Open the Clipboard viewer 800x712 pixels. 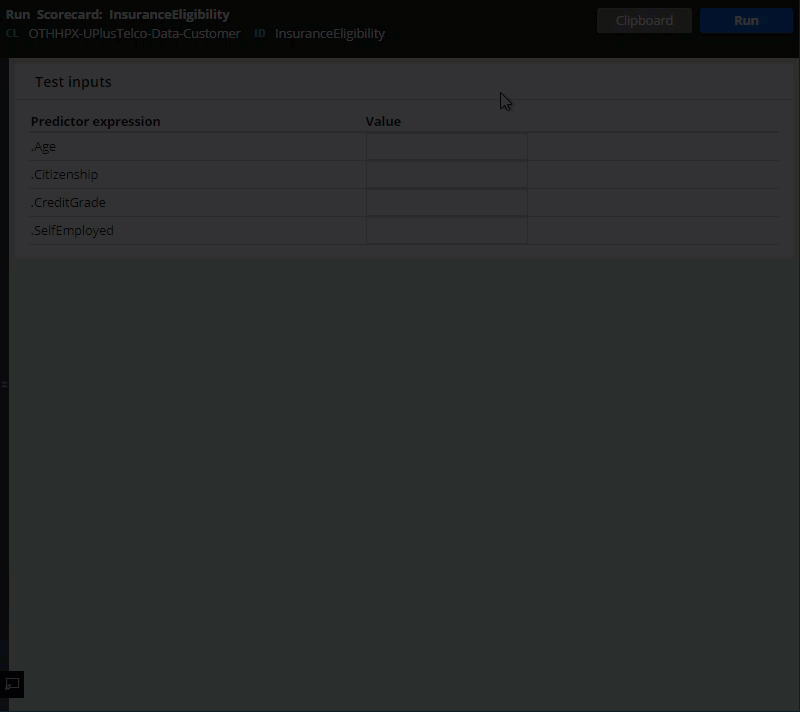[643, 20]
